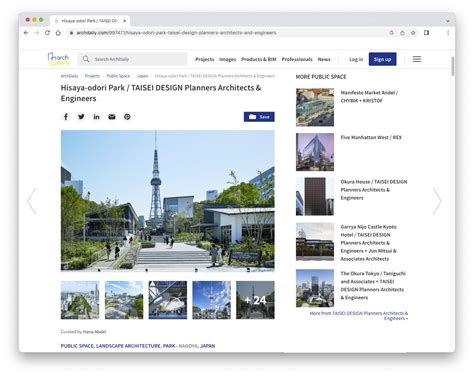Click the Log in link

click(356, 59)
